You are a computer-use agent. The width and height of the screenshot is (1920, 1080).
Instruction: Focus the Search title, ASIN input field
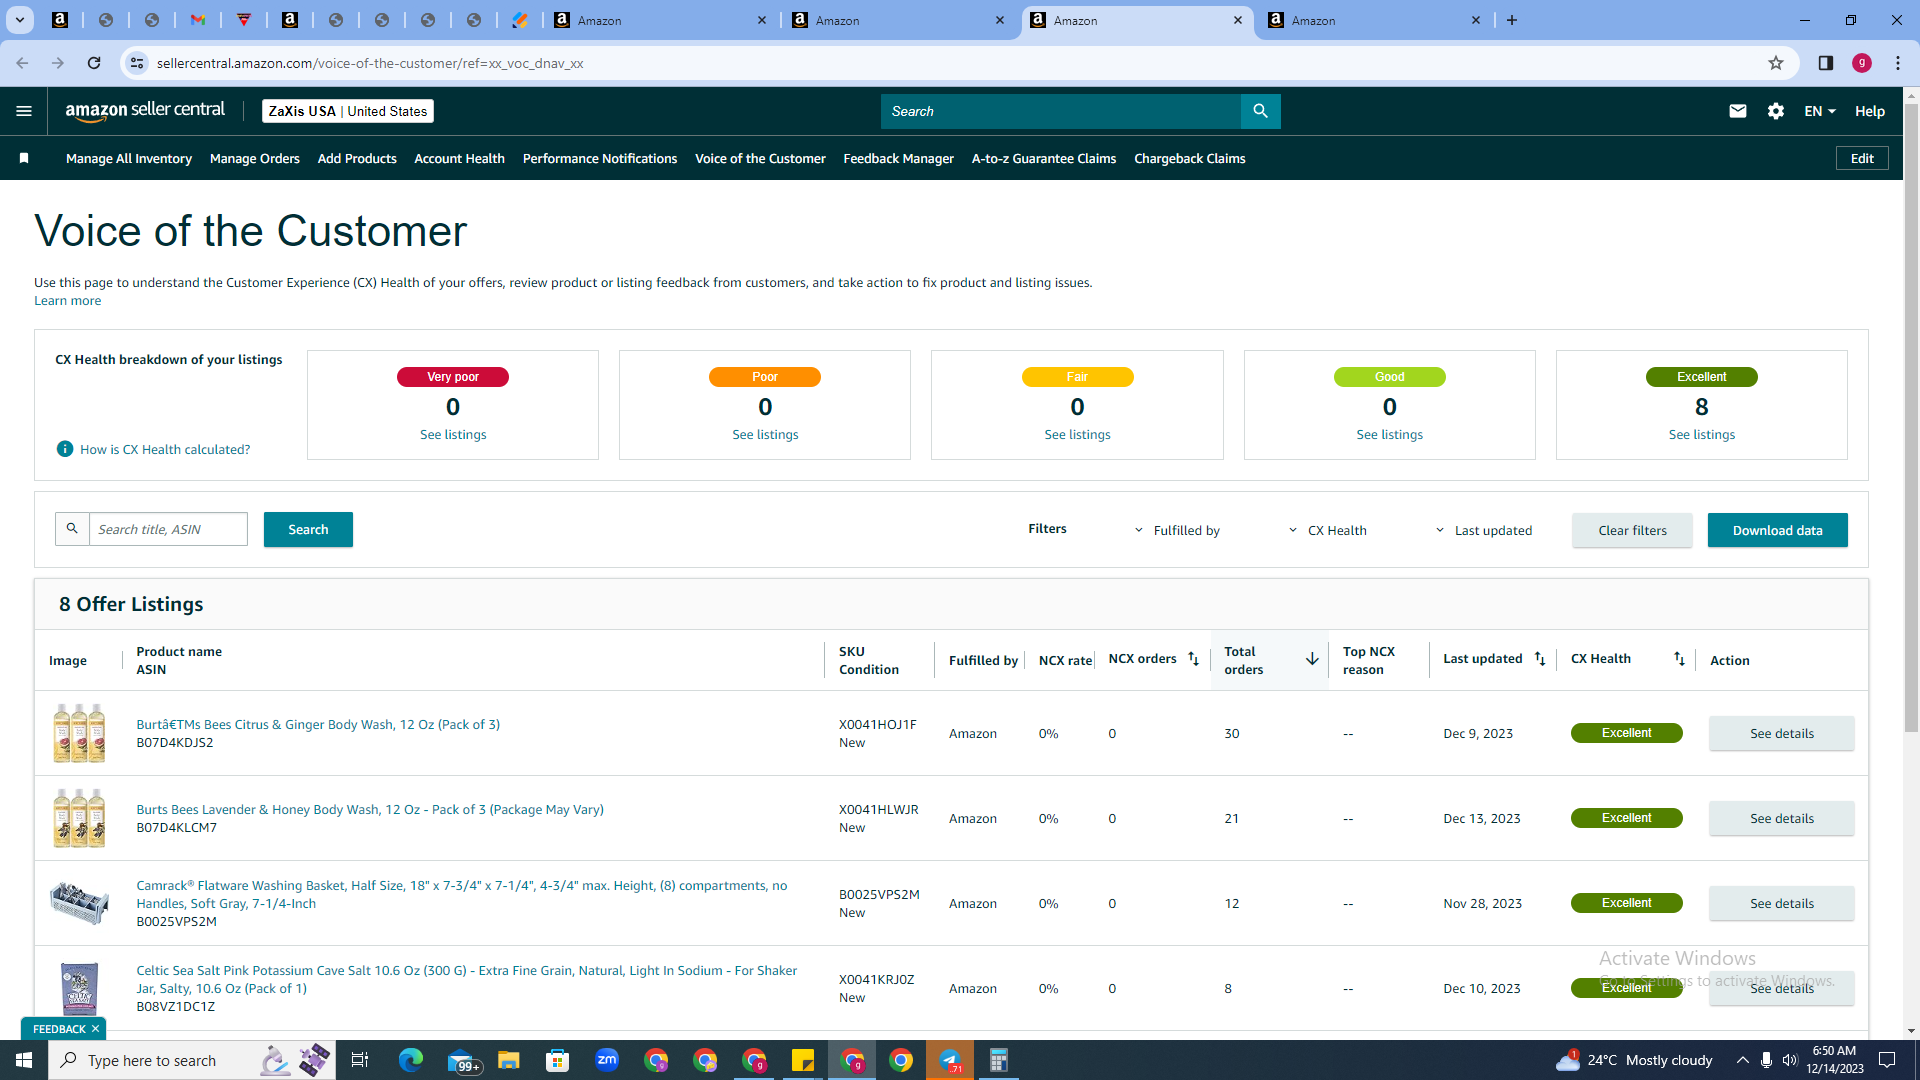tap(168, 529)
